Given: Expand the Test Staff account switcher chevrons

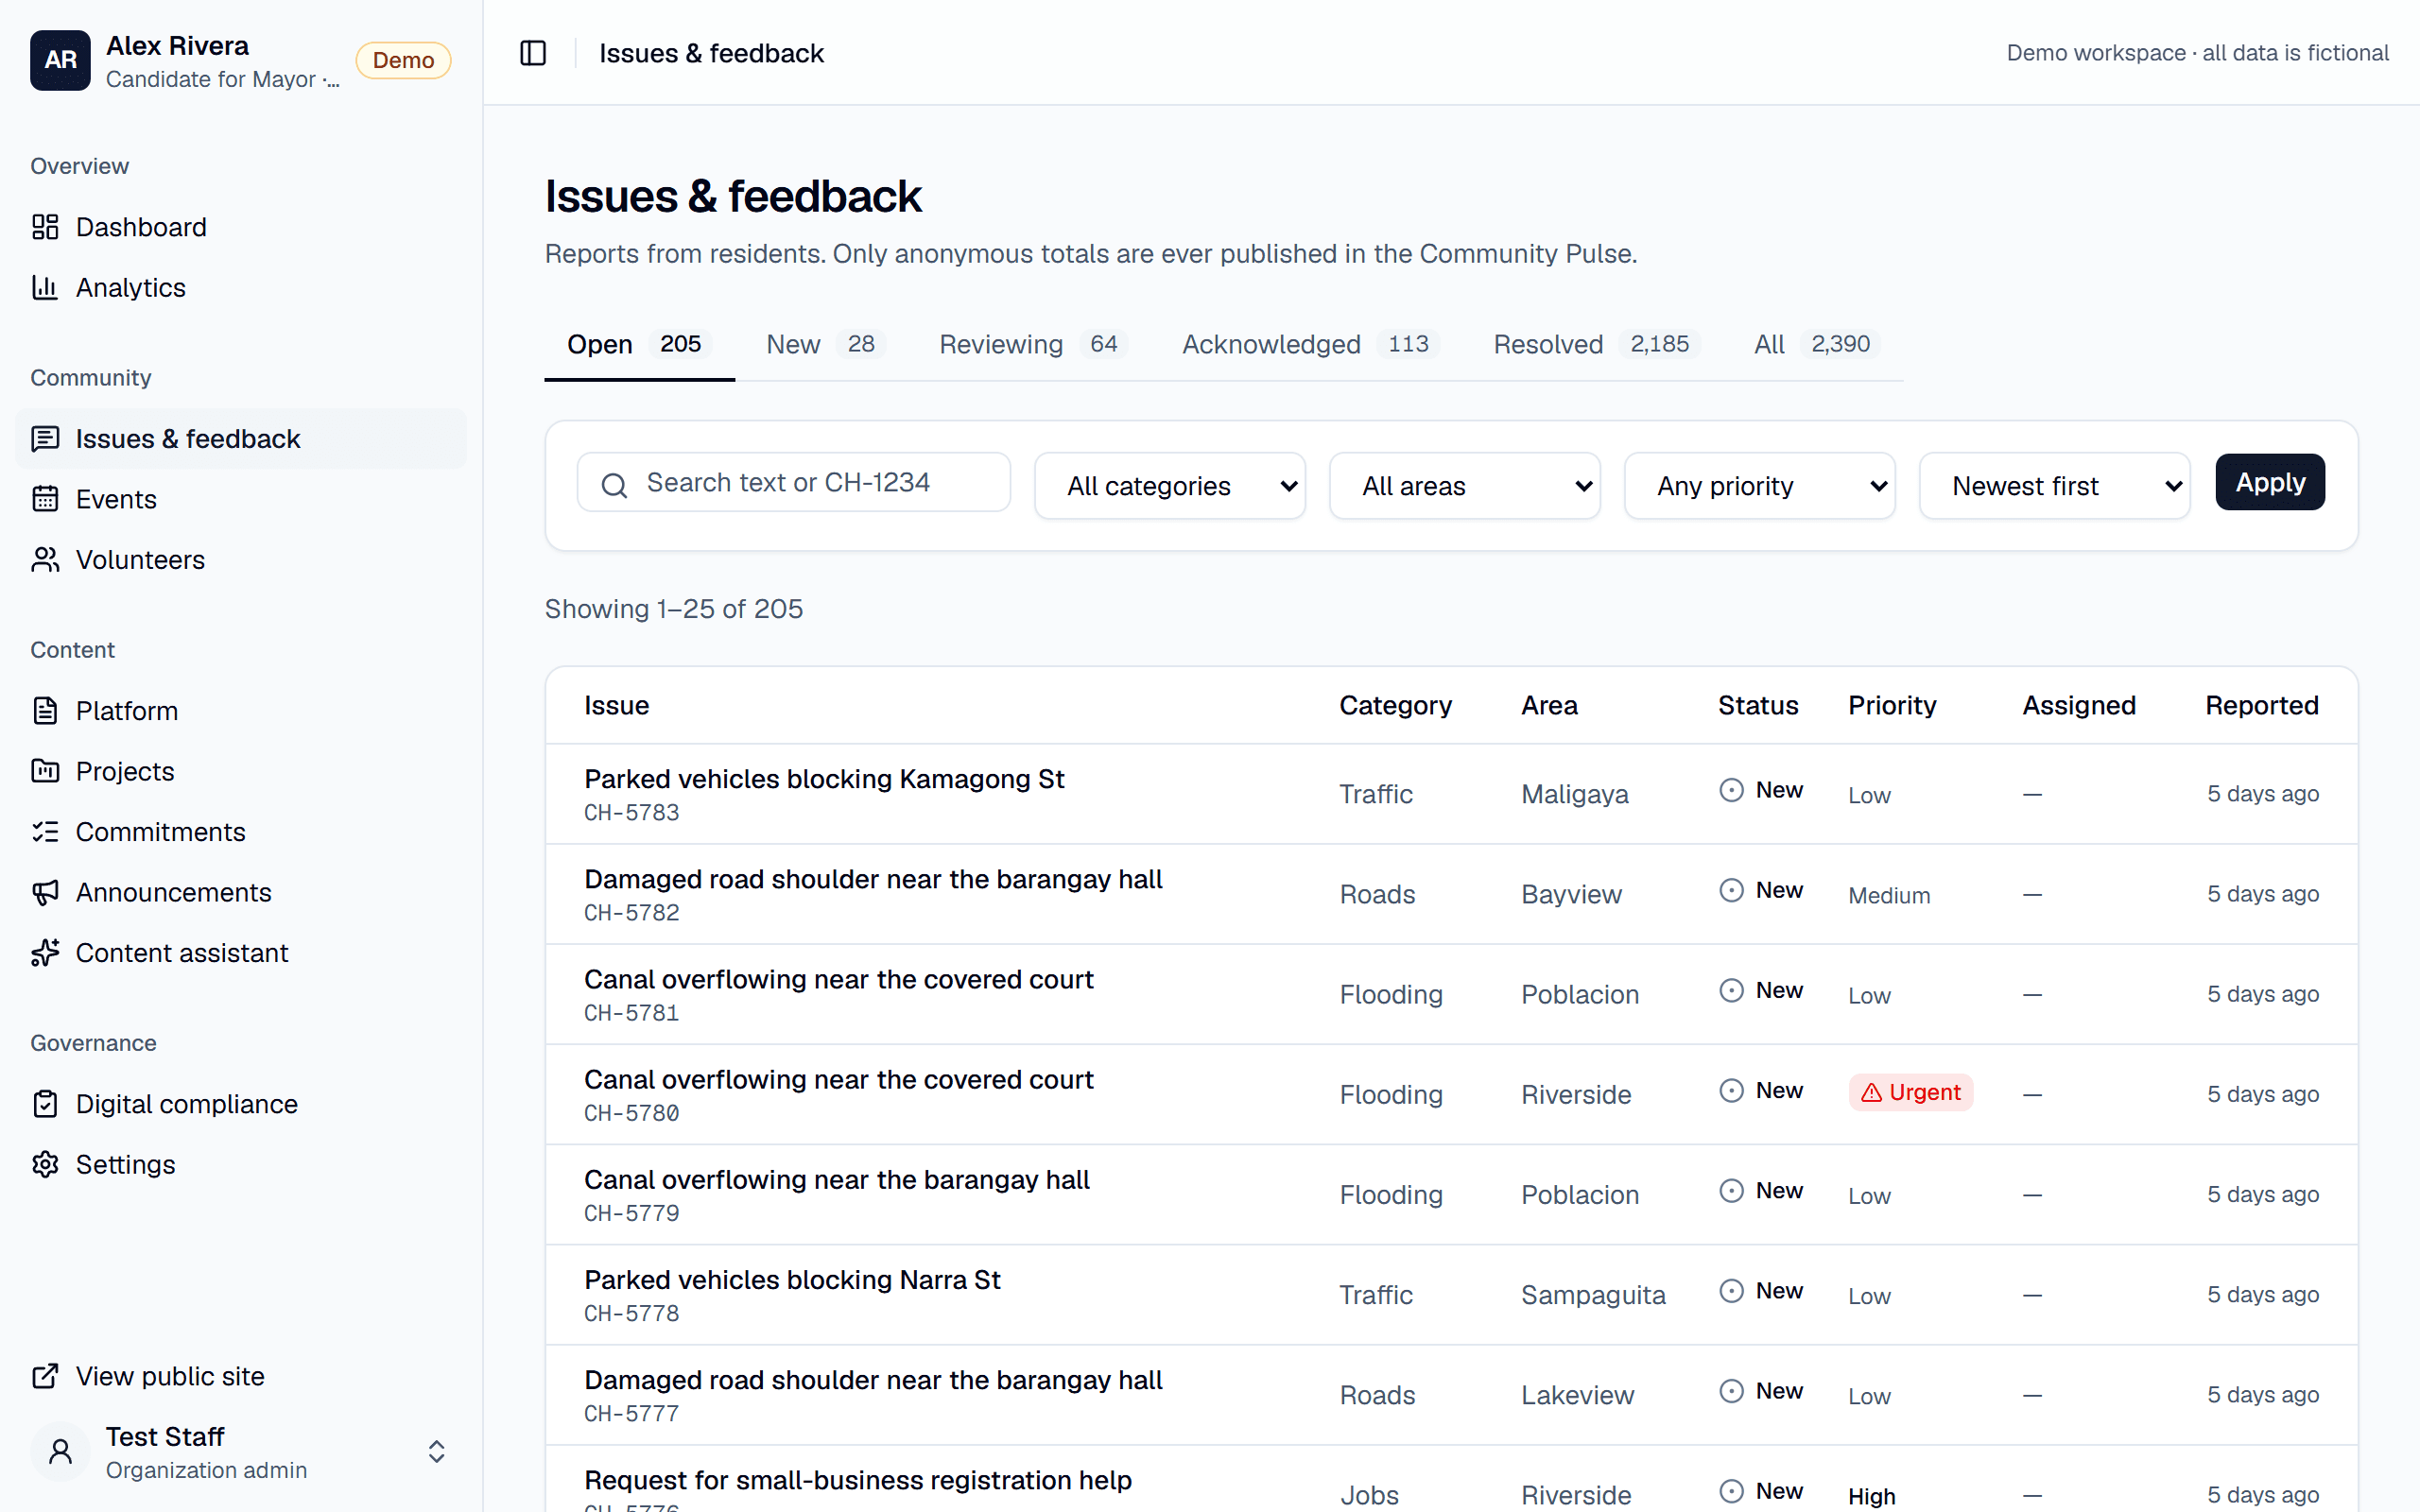Looking at the screenshot, I should click(436, 1452).
